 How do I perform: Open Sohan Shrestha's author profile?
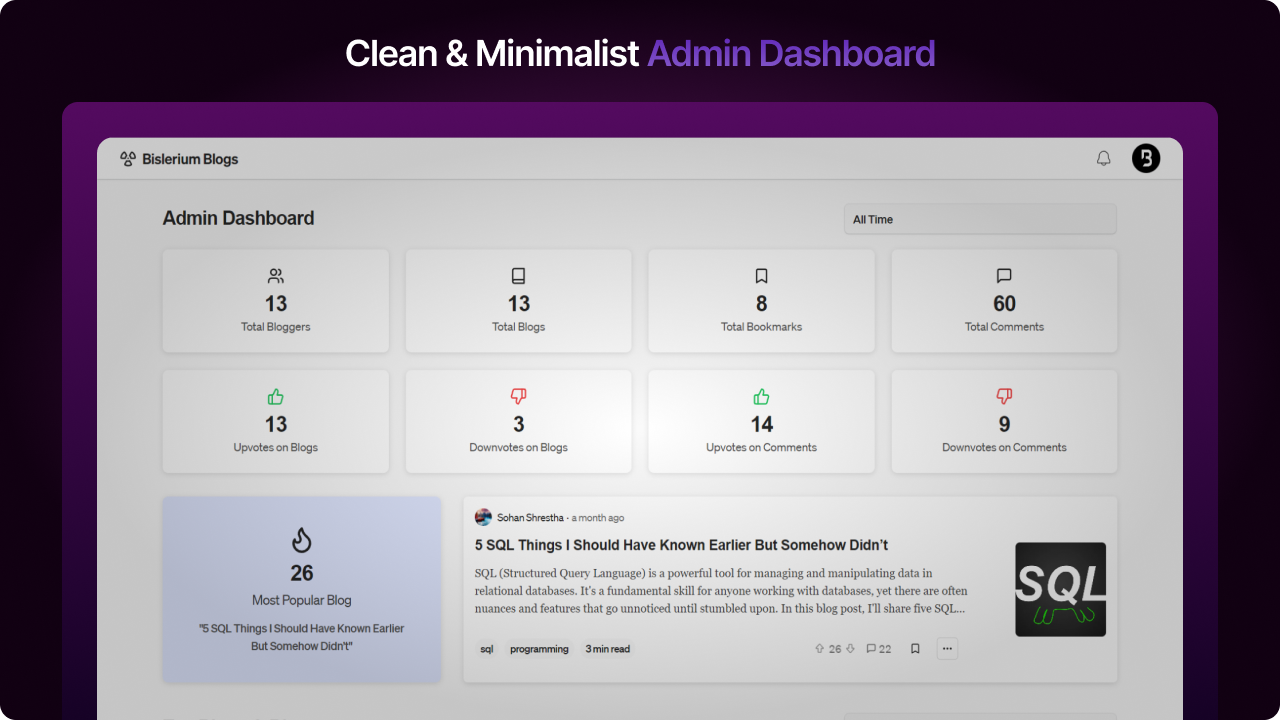(531, 518)
